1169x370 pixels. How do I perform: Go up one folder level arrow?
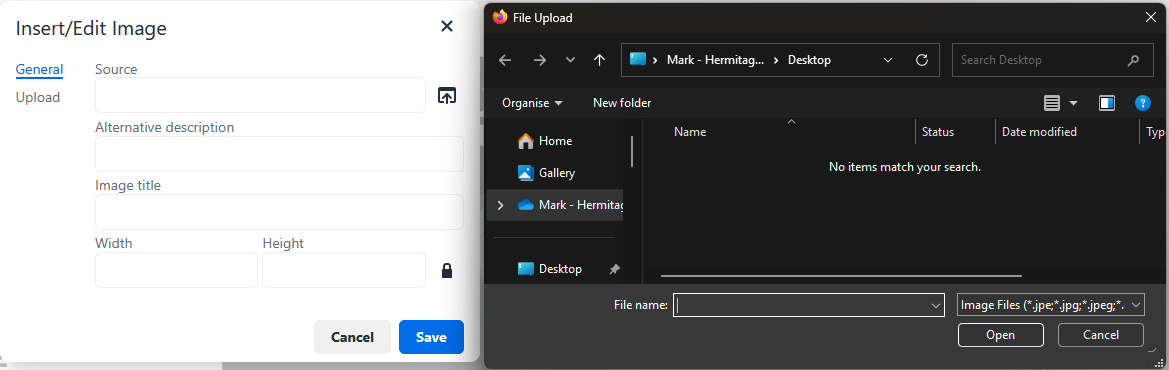click(x=599, y=60)
